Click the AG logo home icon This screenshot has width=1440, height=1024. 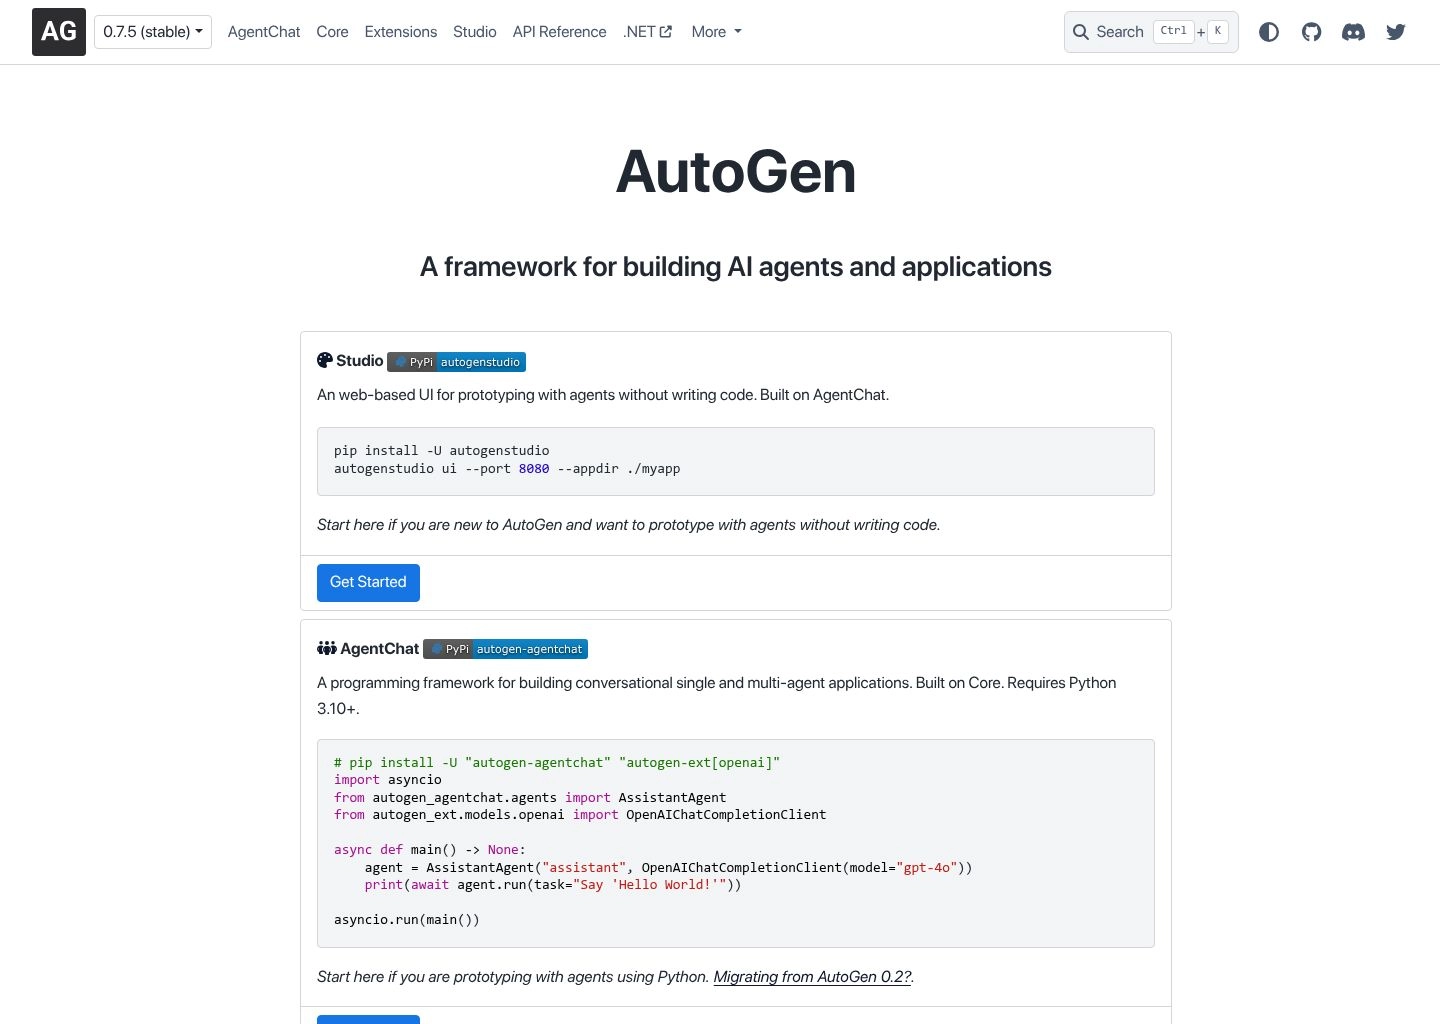coord(59,32)
